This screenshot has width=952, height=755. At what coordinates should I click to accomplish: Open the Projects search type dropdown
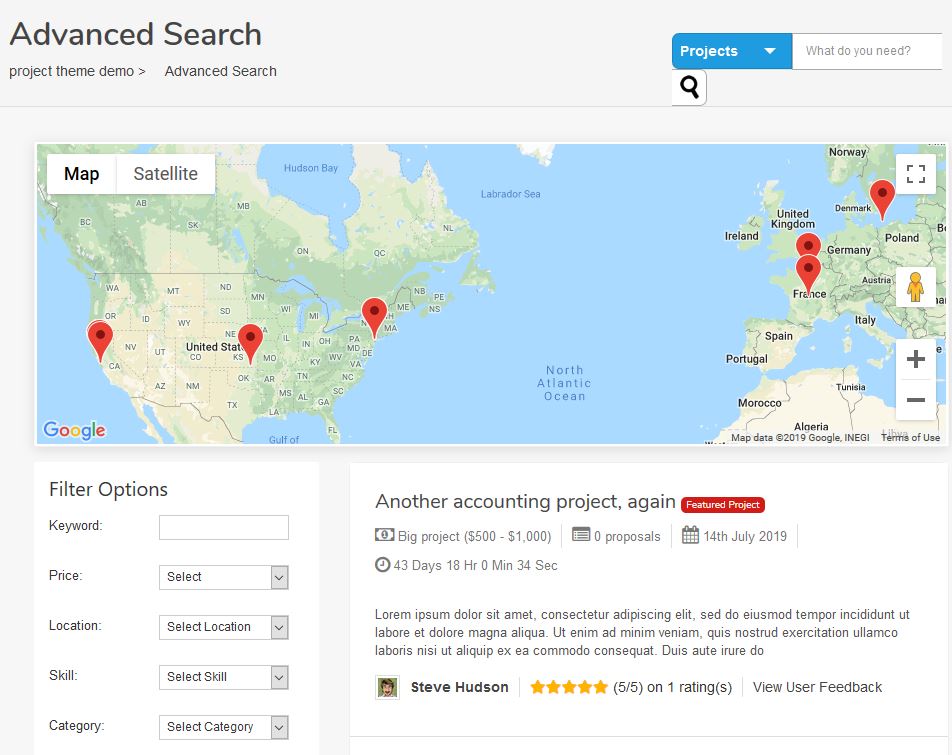click(x=732, y=51)
